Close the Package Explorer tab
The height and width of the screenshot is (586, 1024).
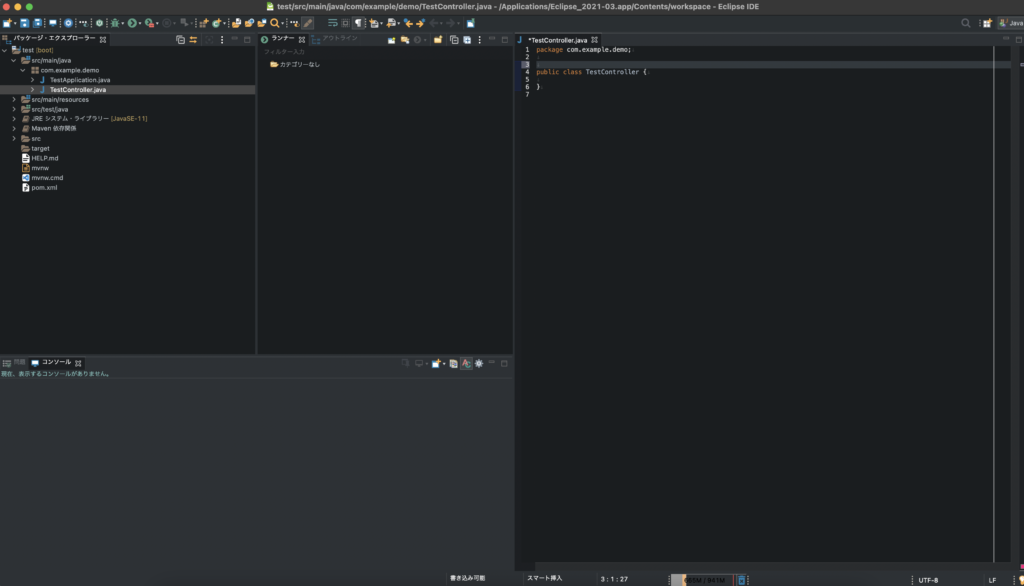[103, 40]
